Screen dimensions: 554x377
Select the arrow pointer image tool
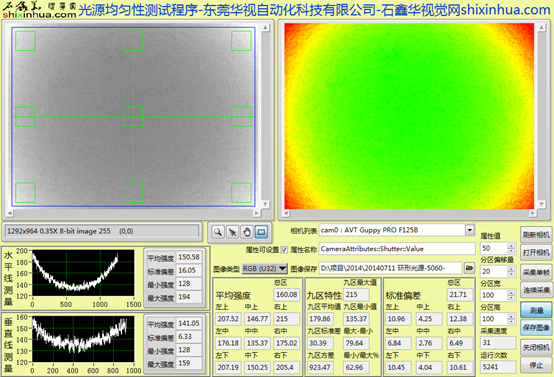coord(232,232)
